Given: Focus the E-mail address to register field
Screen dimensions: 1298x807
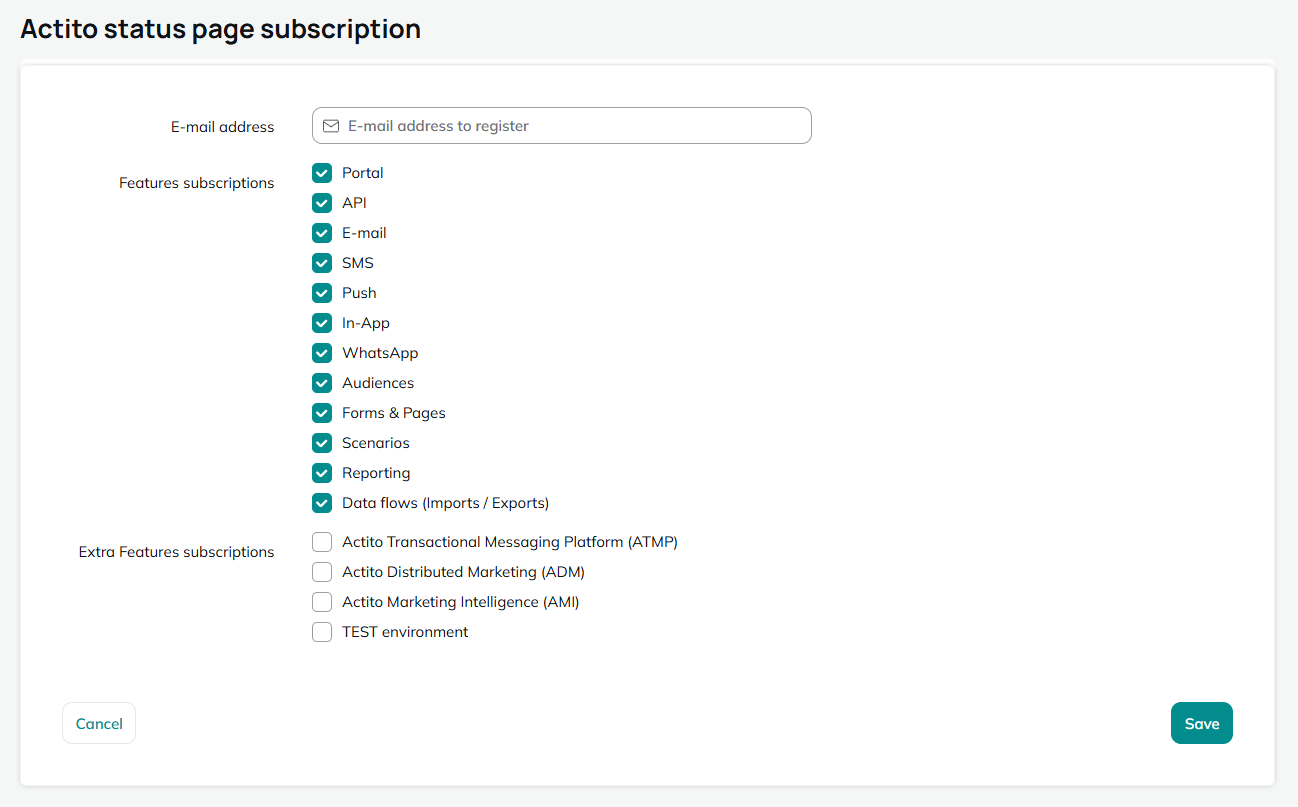Looking at the screenshot, I should (562, 126).
